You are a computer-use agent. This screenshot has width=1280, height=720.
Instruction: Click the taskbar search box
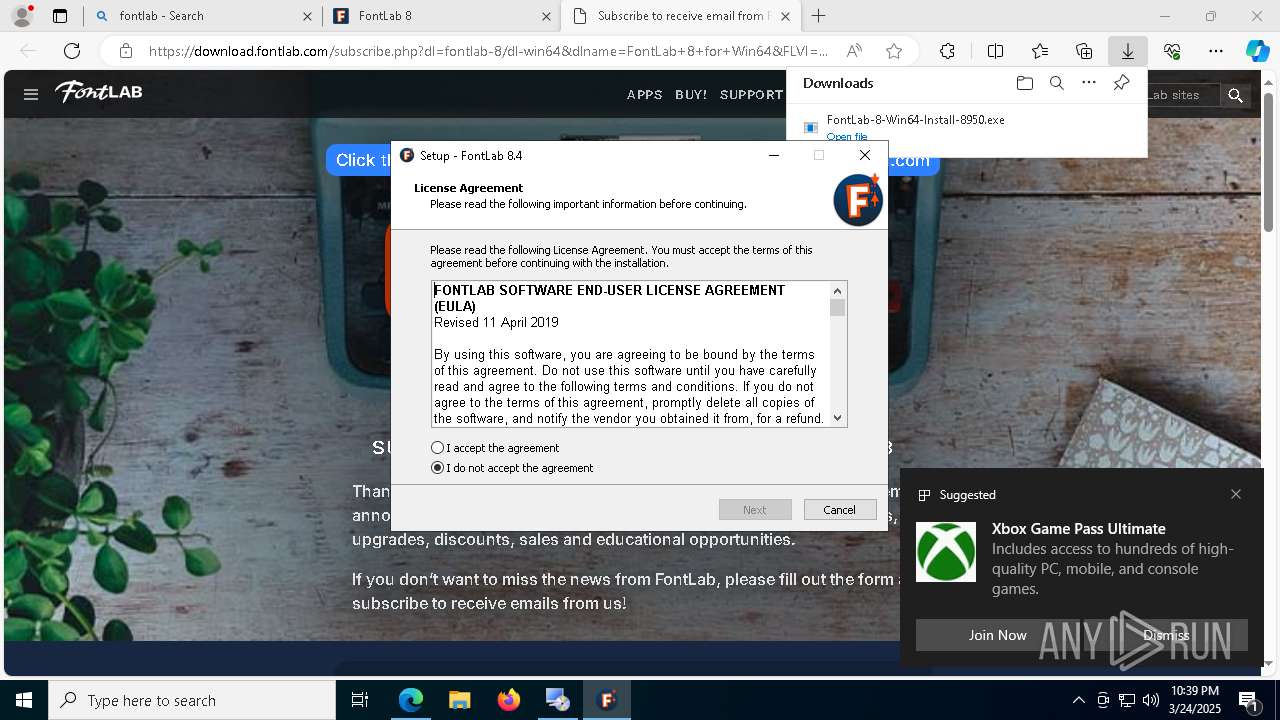[x=192, y=700]
